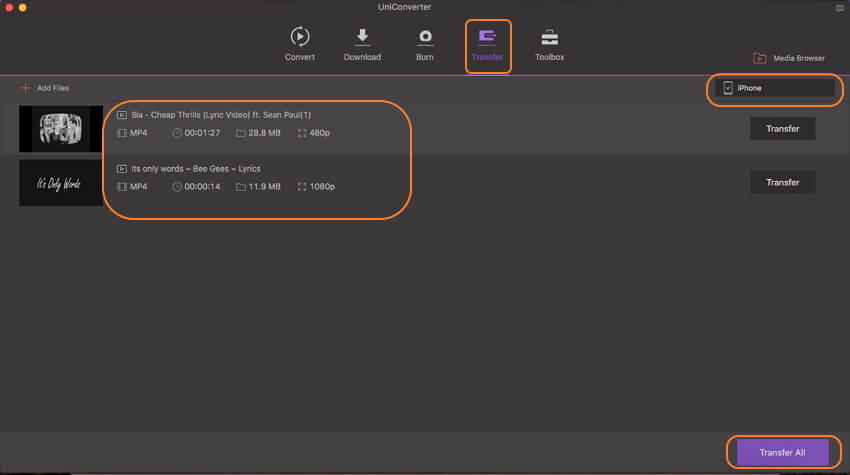Click the title 'Sia - Cheap Thrills (Lyric Video) ft. Sean Paul(1)'
The height and width of the screenshot is (475, 850).
point(221,115)
